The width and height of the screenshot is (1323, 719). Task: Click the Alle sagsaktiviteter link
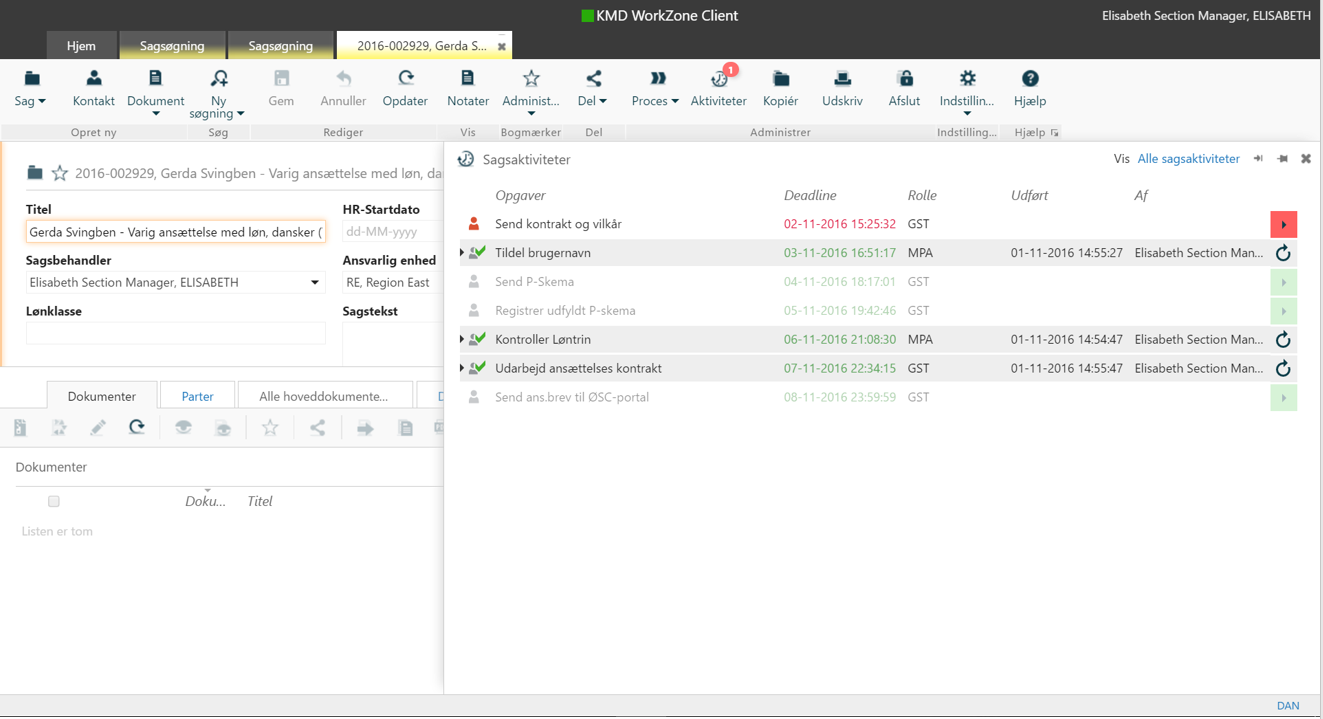click(x=1188, y=159)
